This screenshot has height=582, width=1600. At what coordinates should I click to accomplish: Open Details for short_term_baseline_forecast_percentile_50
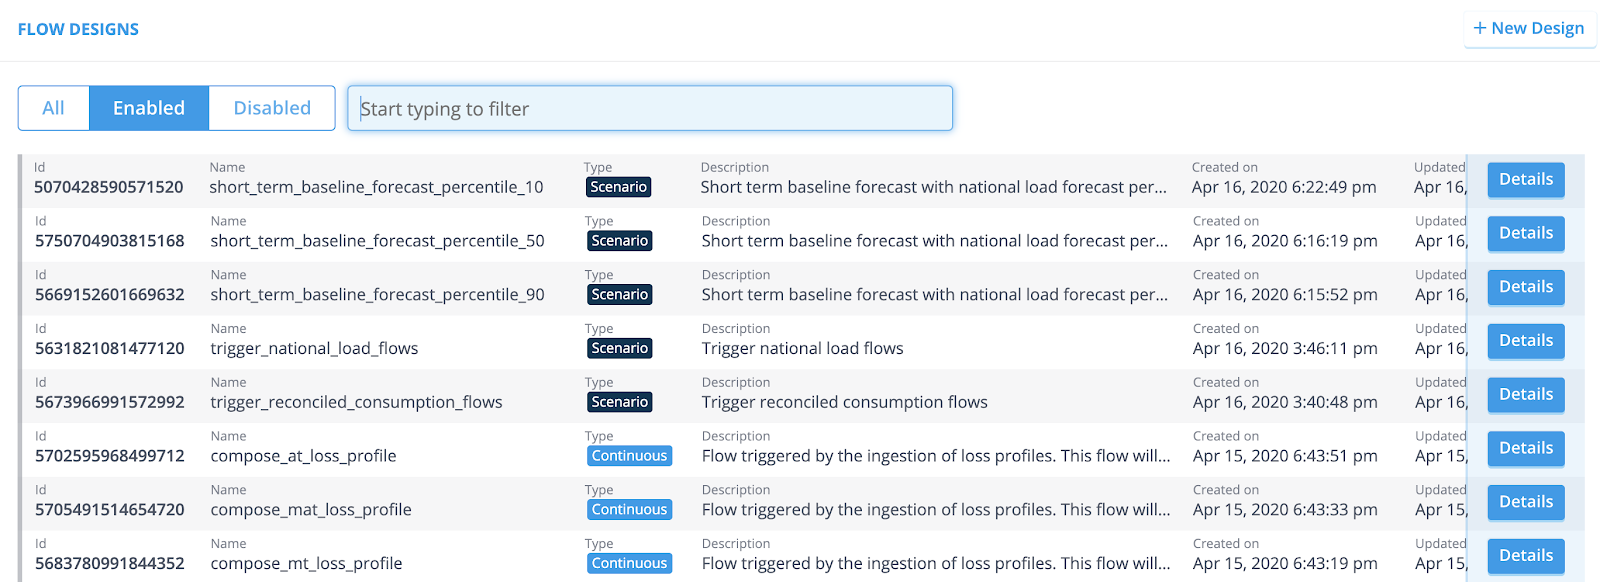(x=1525, y=234)
